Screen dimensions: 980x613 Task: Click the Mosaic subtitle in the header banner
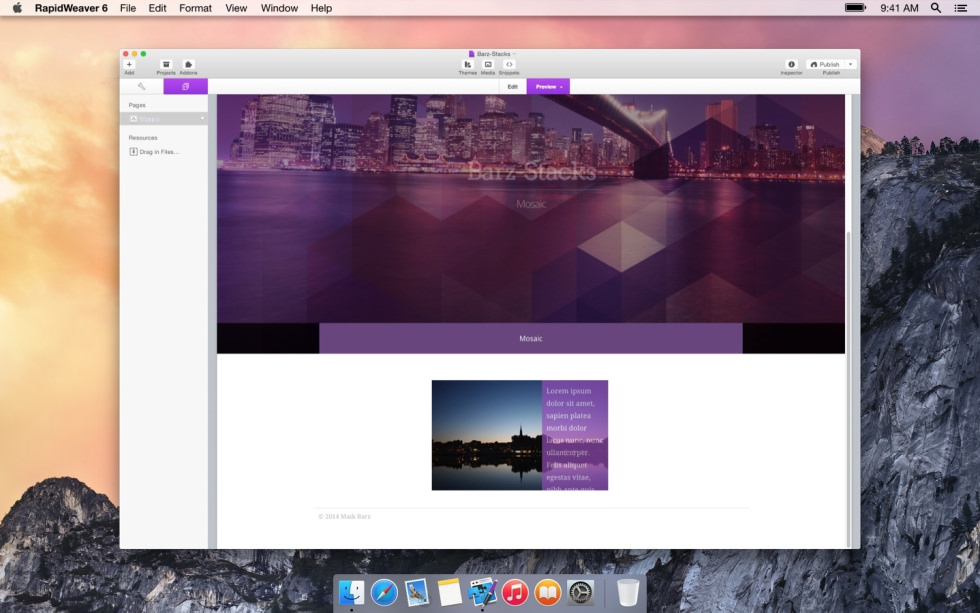531,204
